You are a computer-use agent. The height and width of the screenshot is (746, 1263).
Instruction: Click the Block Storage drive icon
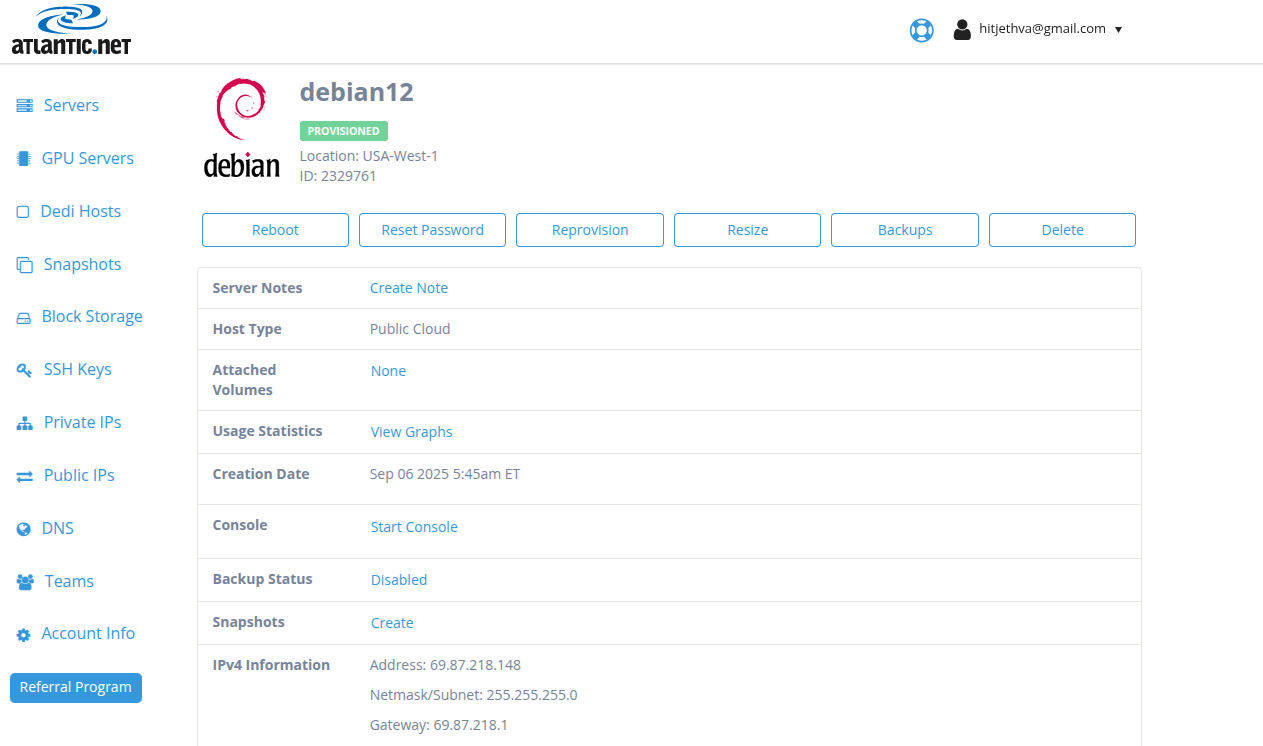24,318
